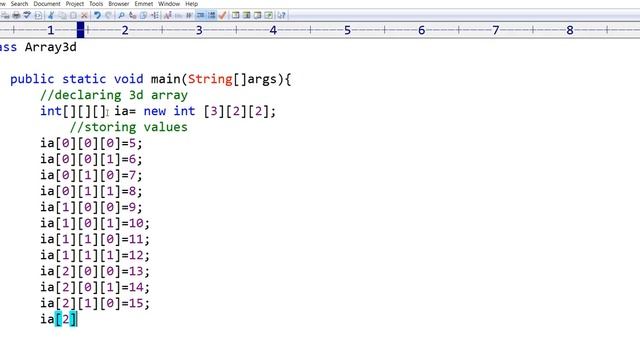Click the line 'ia[1][1][0]=11;'
Viewport: 640px width, 360px height.
tap(95, 239)
